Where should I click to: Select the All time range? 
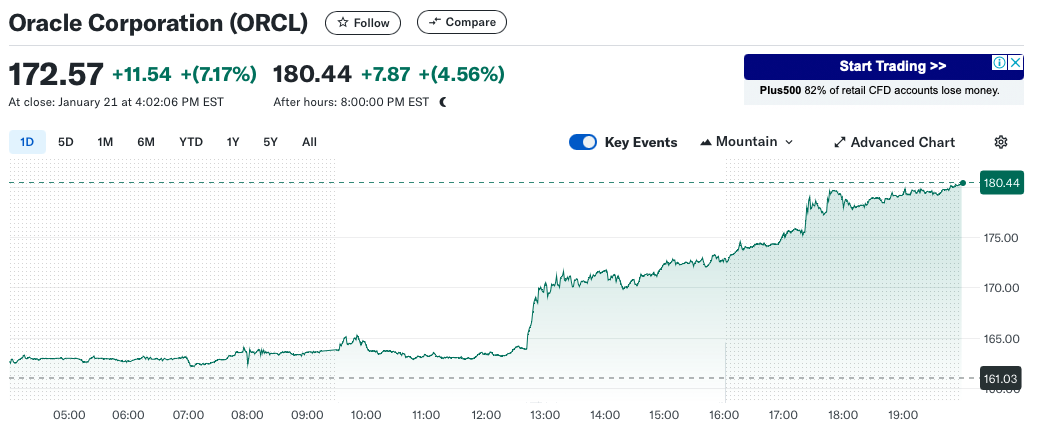[x=309, y=142]
